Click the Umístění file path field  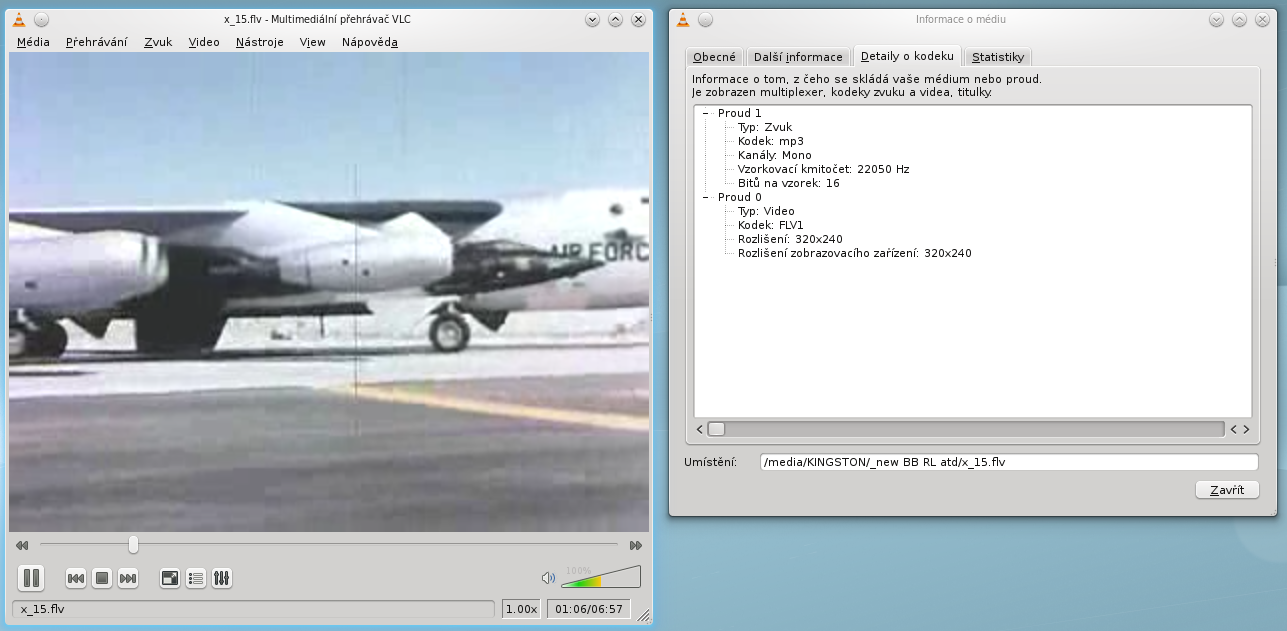(1008, 462)
